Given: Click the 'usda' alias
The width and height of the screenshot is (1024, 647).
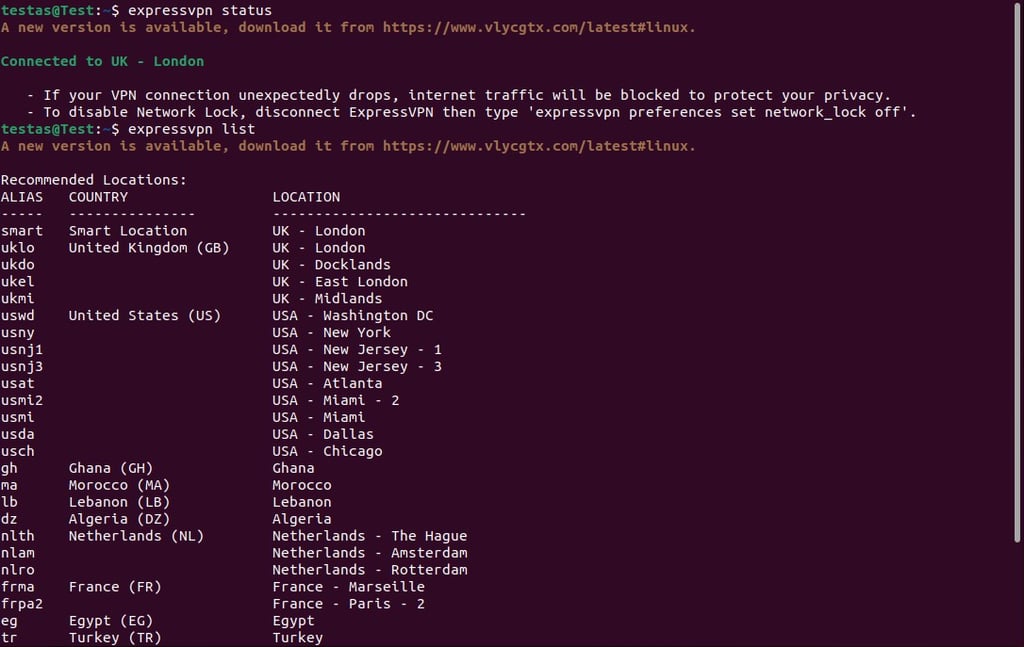Looking at the screenshot, I should click(18, 435).
